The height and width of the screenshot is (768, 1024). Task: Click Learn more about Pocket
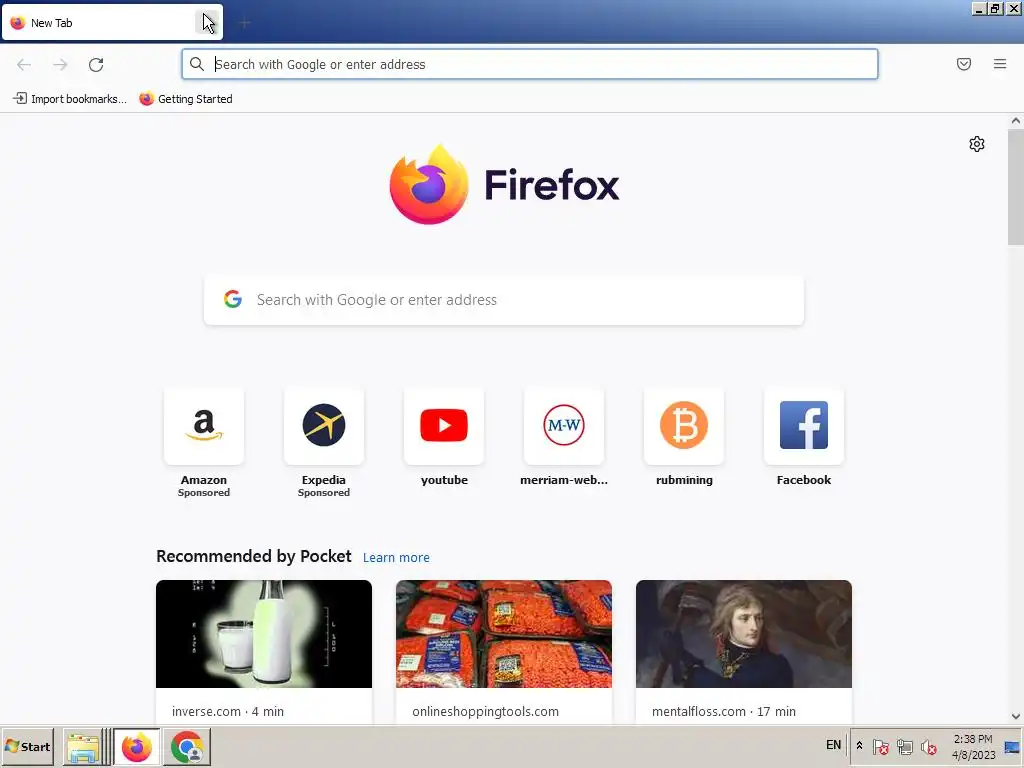click(396, 557)
